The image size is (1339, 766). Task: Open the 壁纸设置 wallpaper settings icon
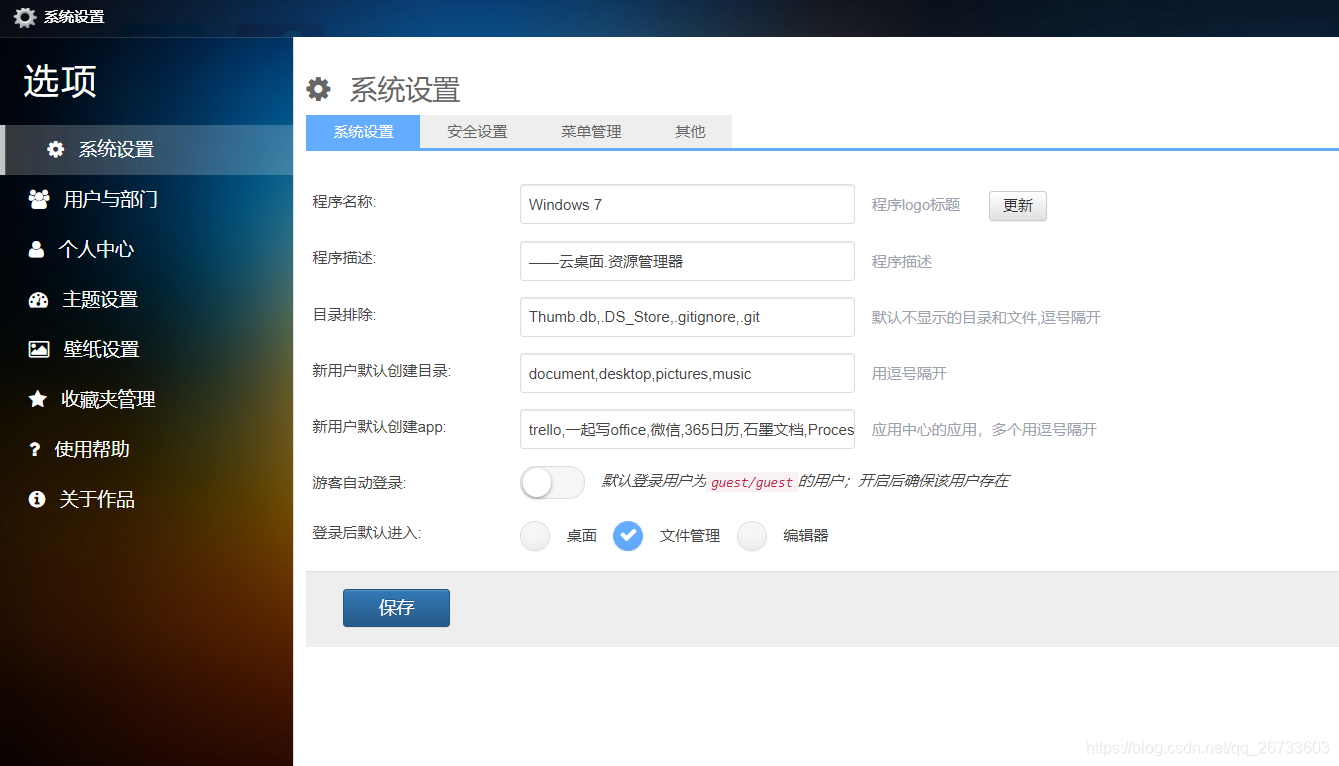coord(38,349)
